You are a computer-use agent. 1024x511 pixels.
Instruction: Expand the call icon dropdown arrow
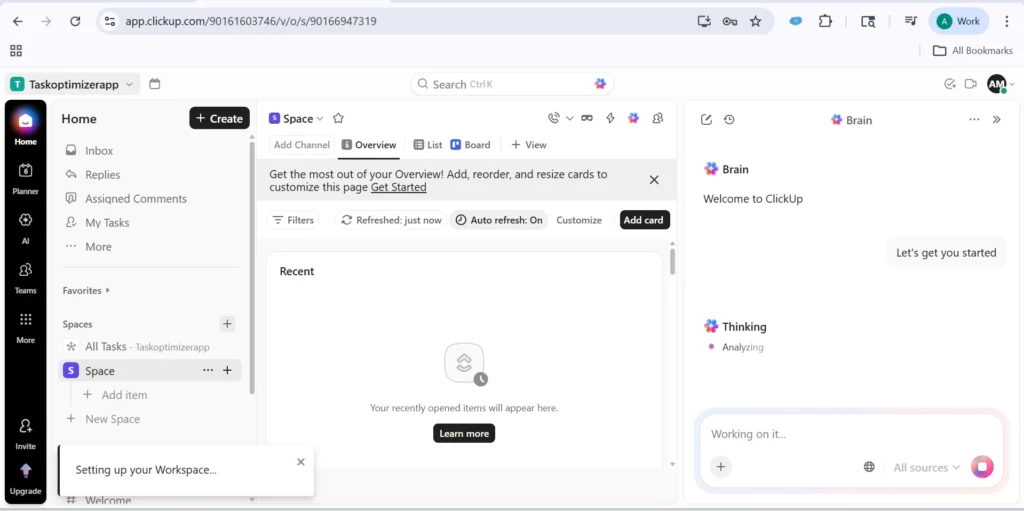[569, 118]
